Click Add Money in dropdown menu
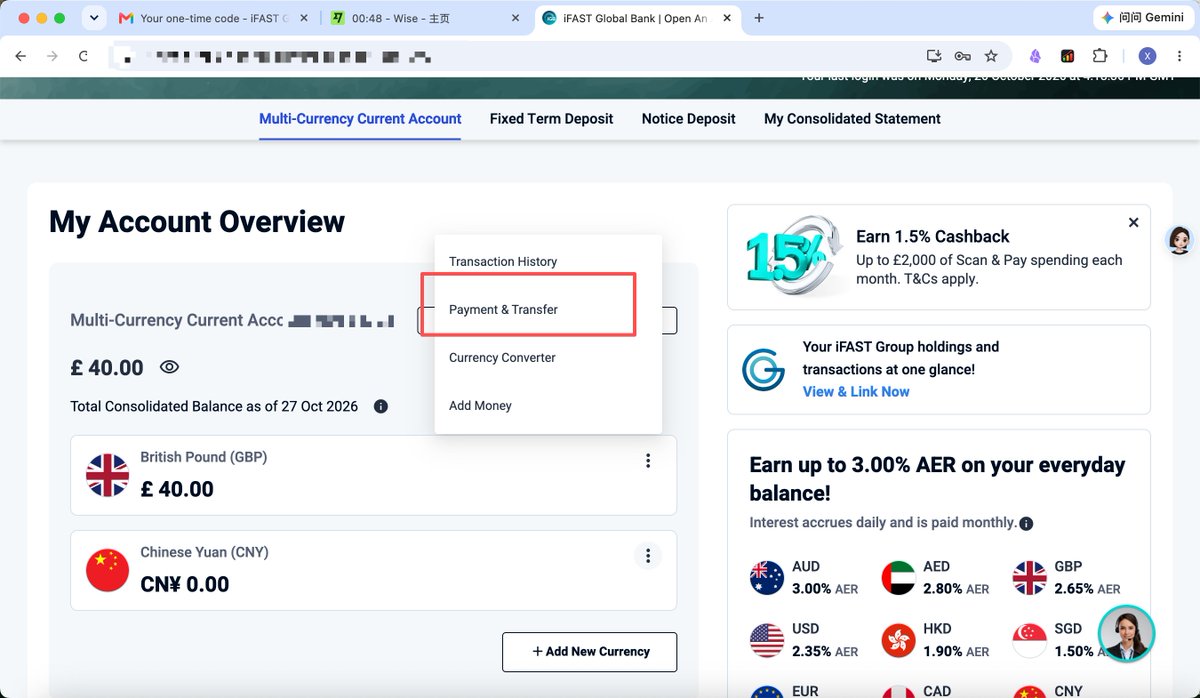The image size is (1200, 698). (480, 406)
